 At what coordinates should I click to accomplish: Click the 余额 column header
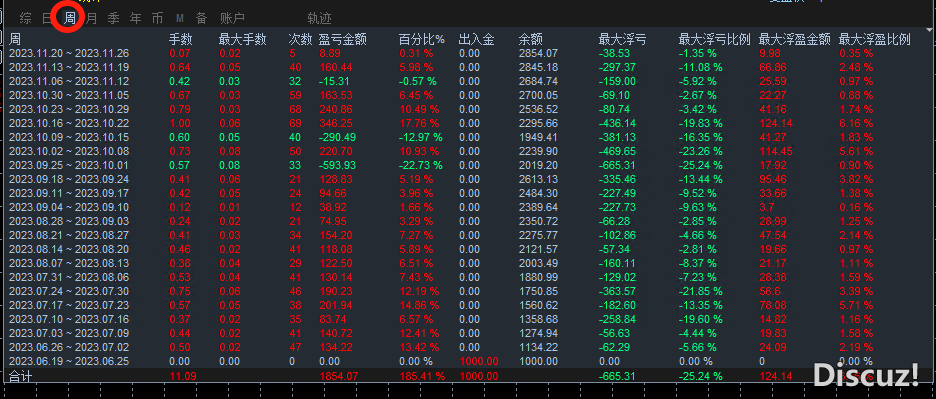[x=531, y=40]
